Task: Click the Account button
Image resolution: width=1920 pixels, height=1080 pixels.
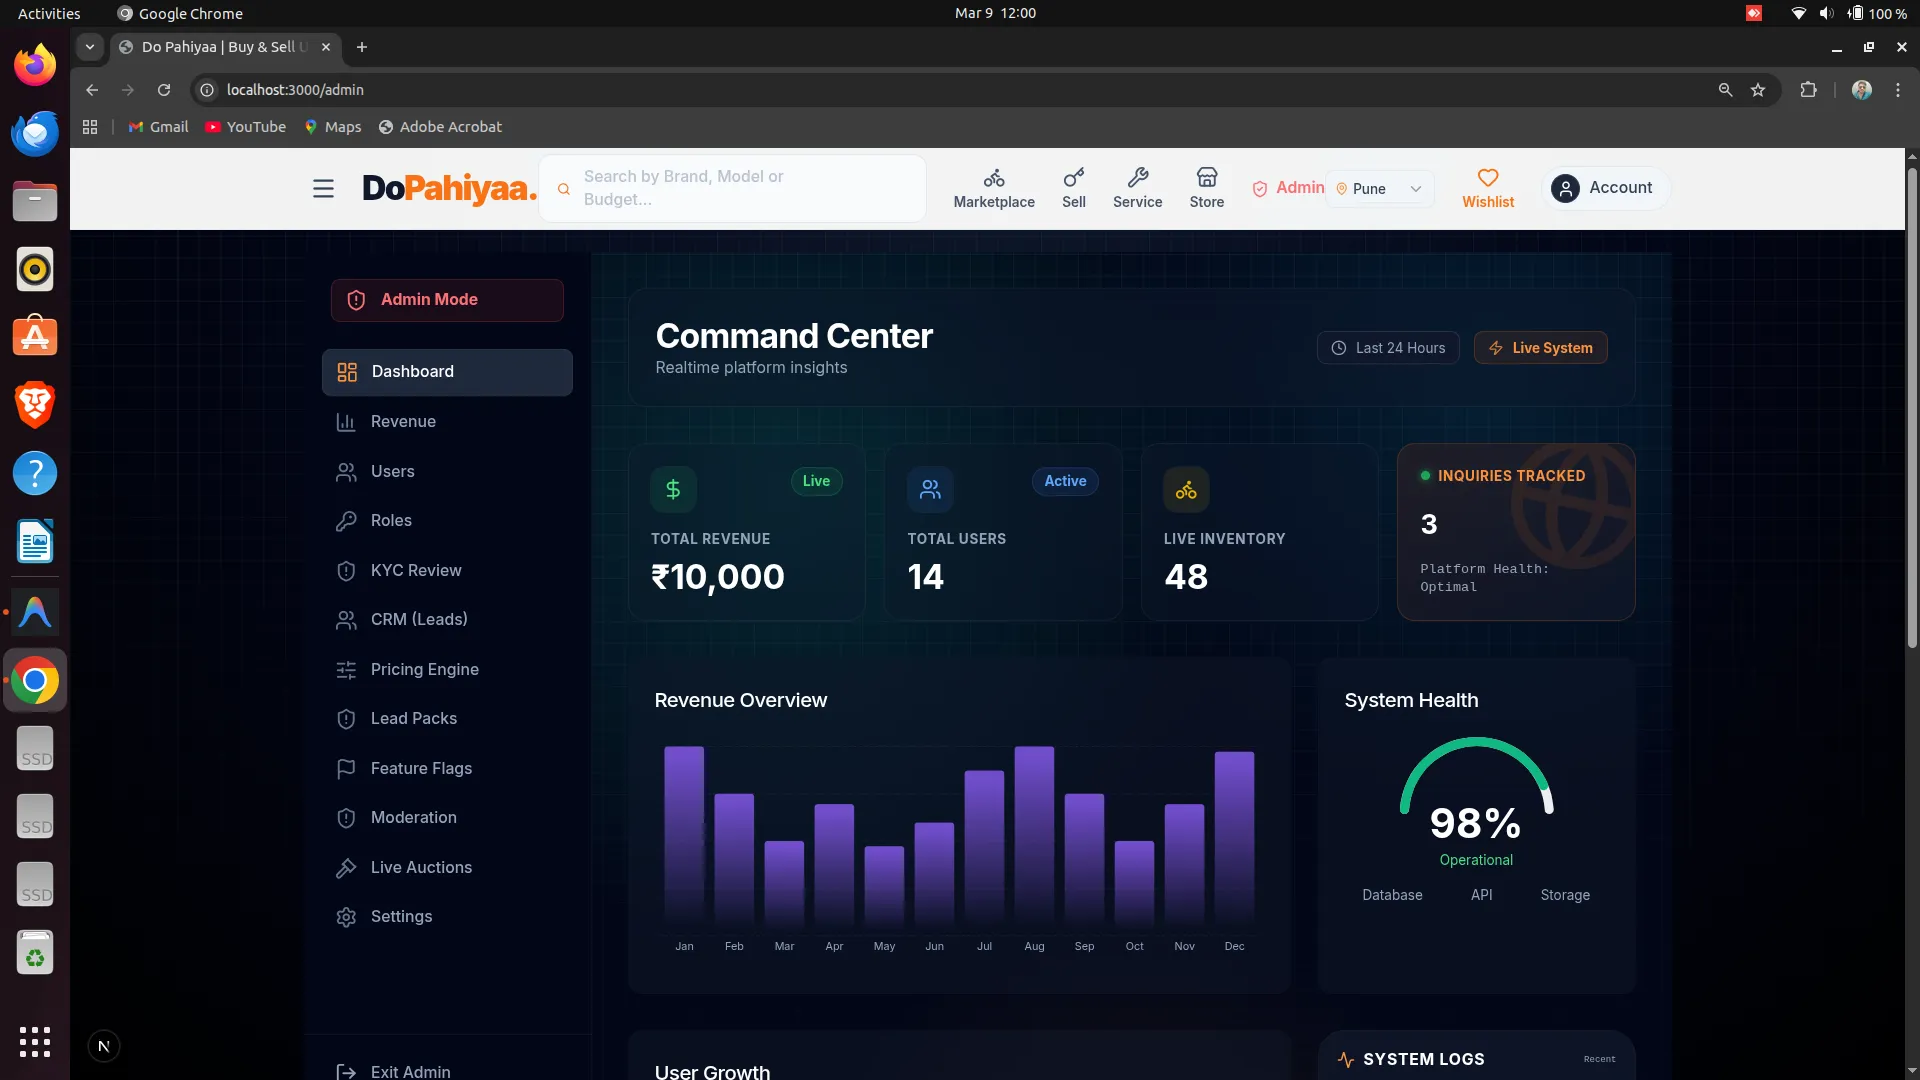Action: (x=1604, y=188)
